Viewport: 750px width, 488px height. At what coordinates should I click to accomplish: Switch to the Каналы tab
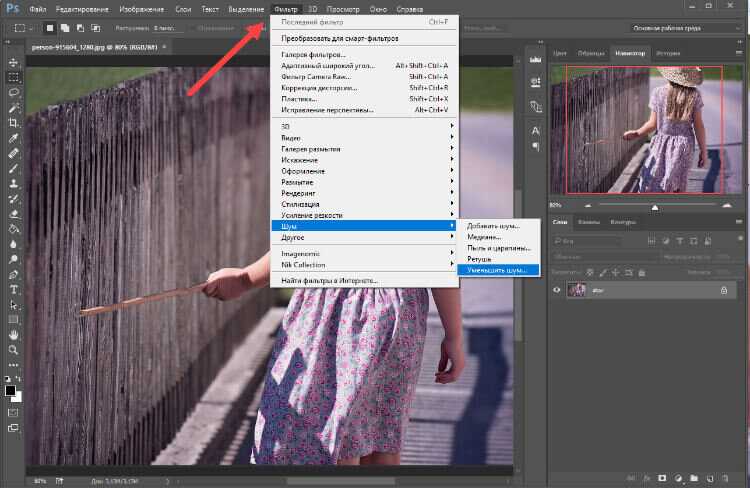click(x=588, y=222)
